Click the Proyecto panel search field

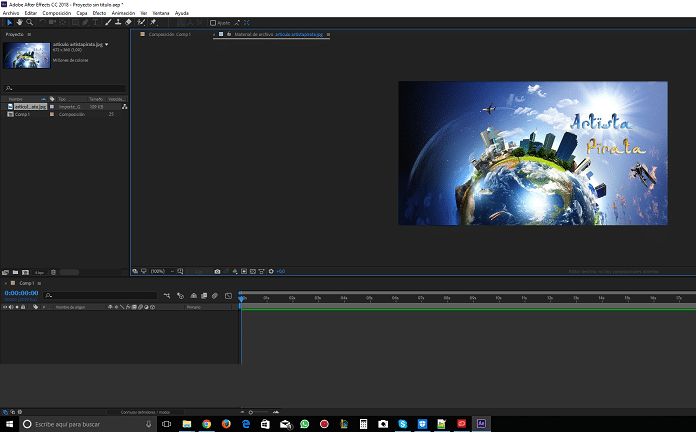pos(64,88)
